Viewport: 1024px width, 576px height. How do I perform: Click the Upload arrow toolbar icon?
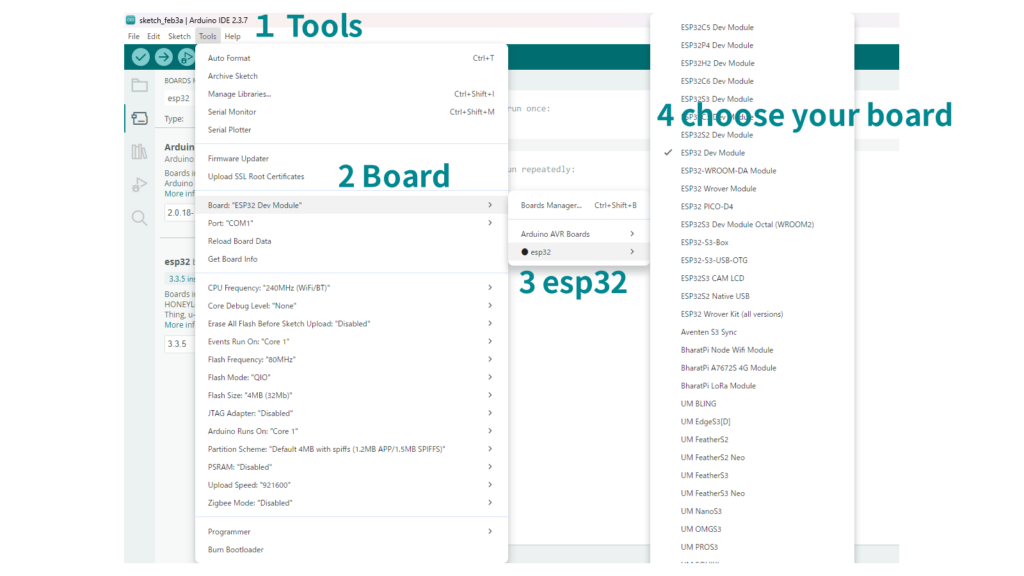click(x=163, y=57)
